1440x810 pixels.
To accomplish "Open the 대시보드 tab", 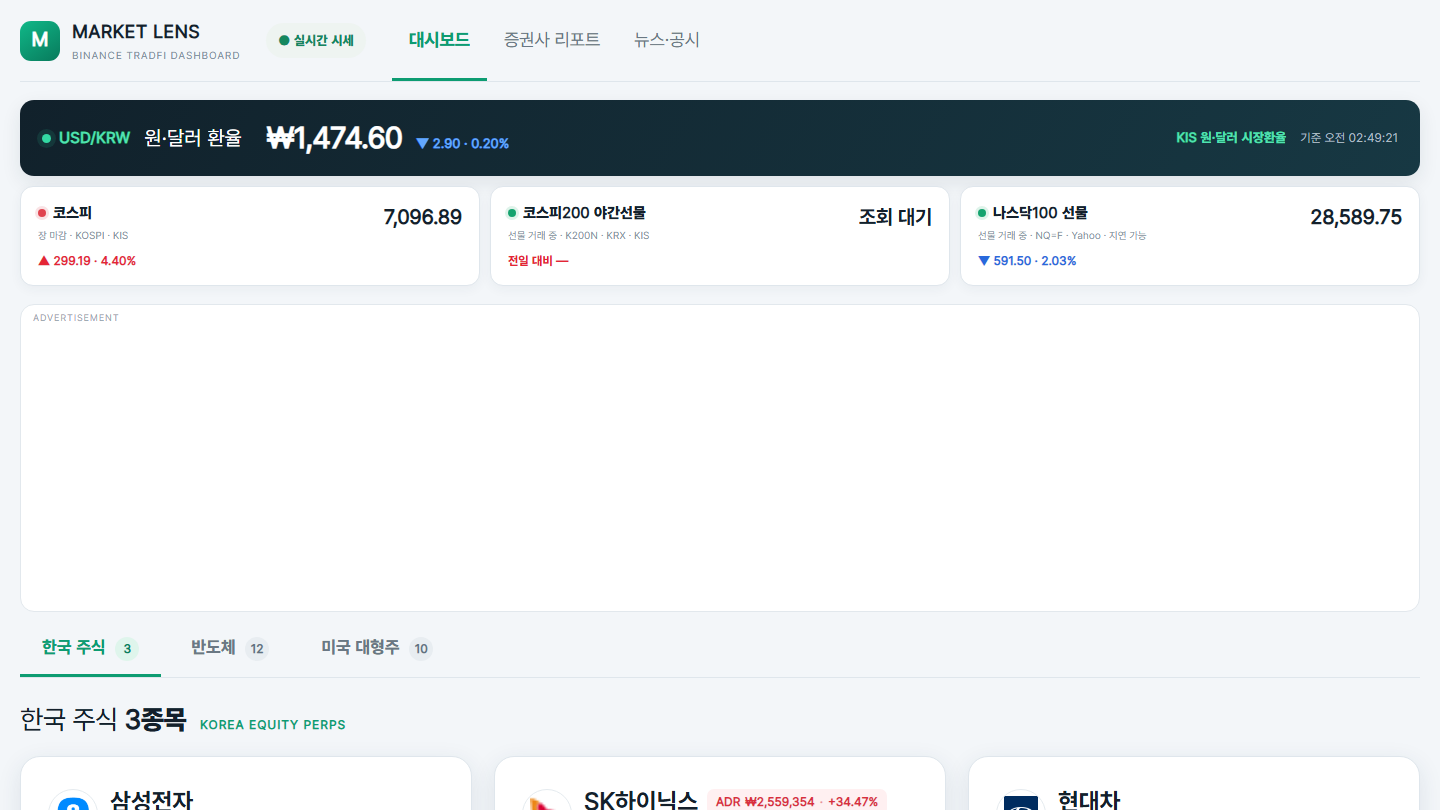I will click(x=439, y=40).
